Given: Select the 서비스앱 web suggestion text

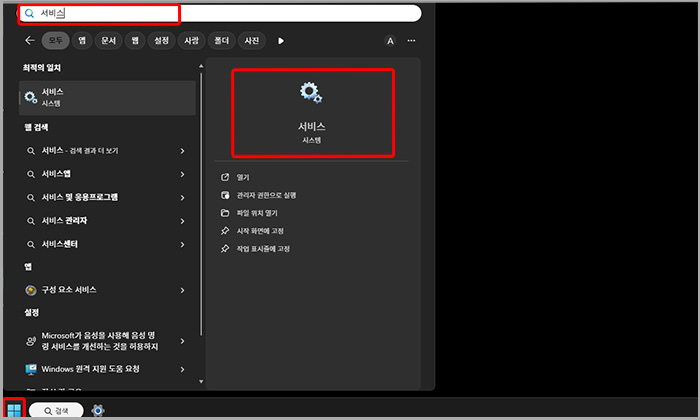Looking at the screenshot, I should click(56, 174).
